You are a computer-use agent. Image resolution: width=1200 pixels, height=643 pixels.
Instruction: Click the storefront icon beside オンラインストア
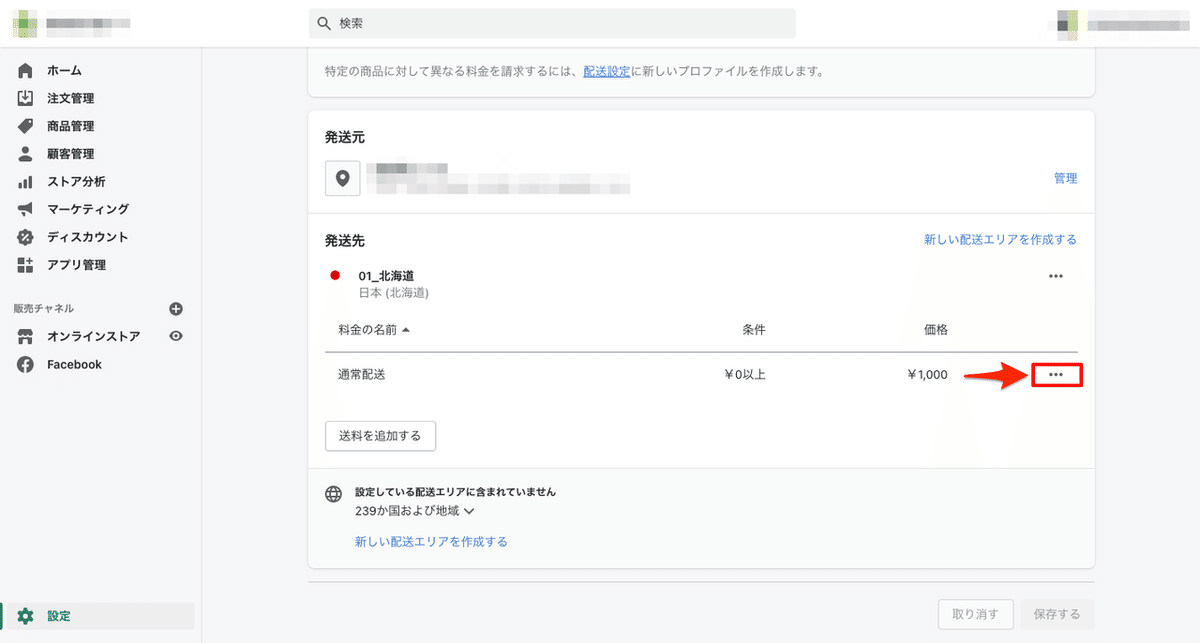click(x=26, y=337)
